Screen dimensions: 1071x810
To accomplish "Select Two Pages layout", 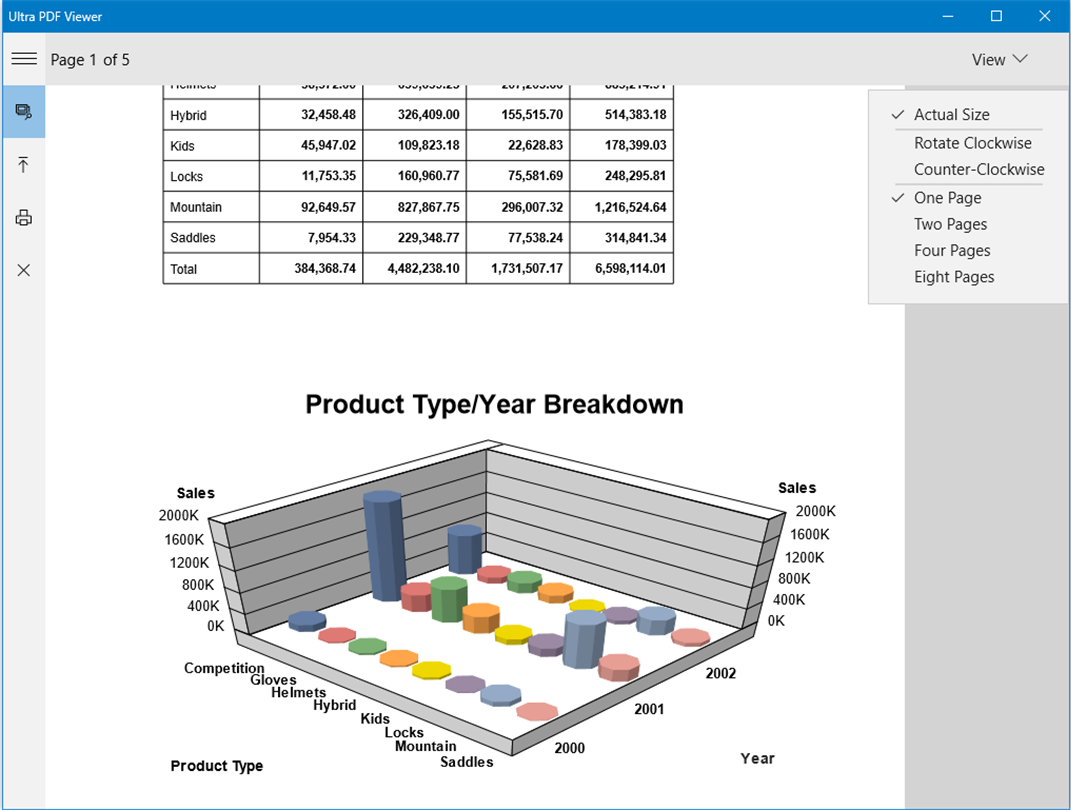I will pyautogui.click(x=950, y=224).
